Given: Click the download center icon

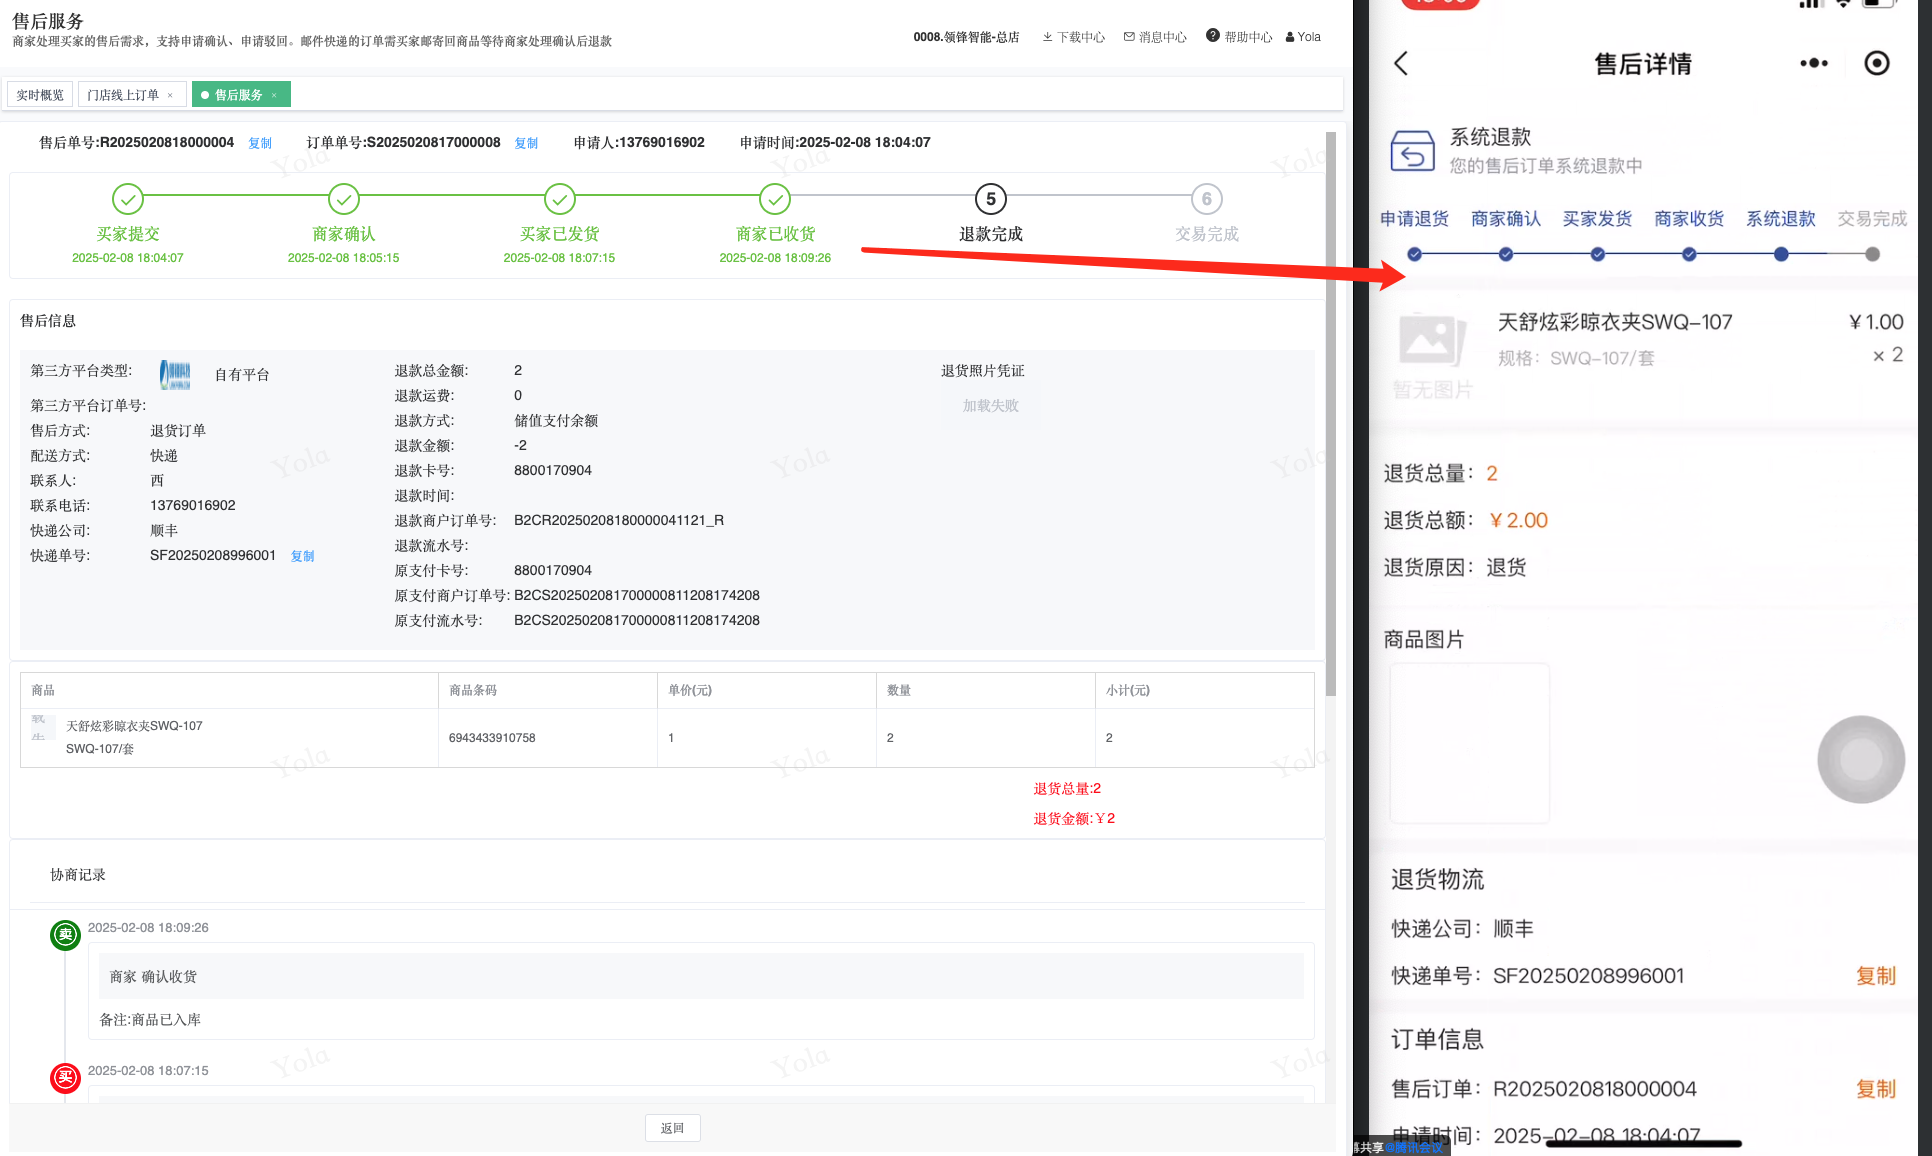Looking at the screenshot, I should click(1047, 37).
